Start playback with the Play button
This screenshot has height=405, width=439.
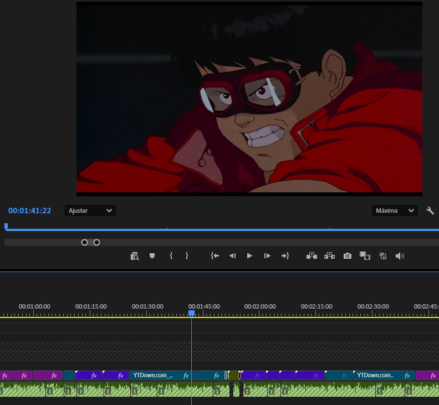click(x=249, y=256)
